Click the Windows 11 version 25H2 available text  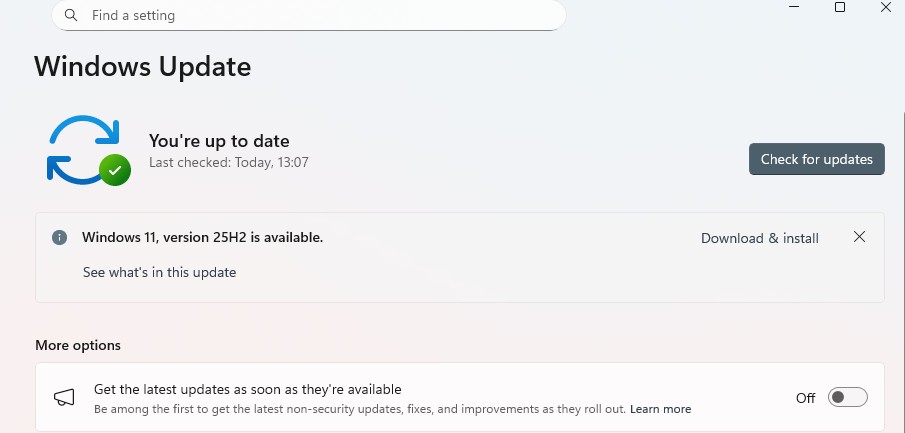pos(202,237)
